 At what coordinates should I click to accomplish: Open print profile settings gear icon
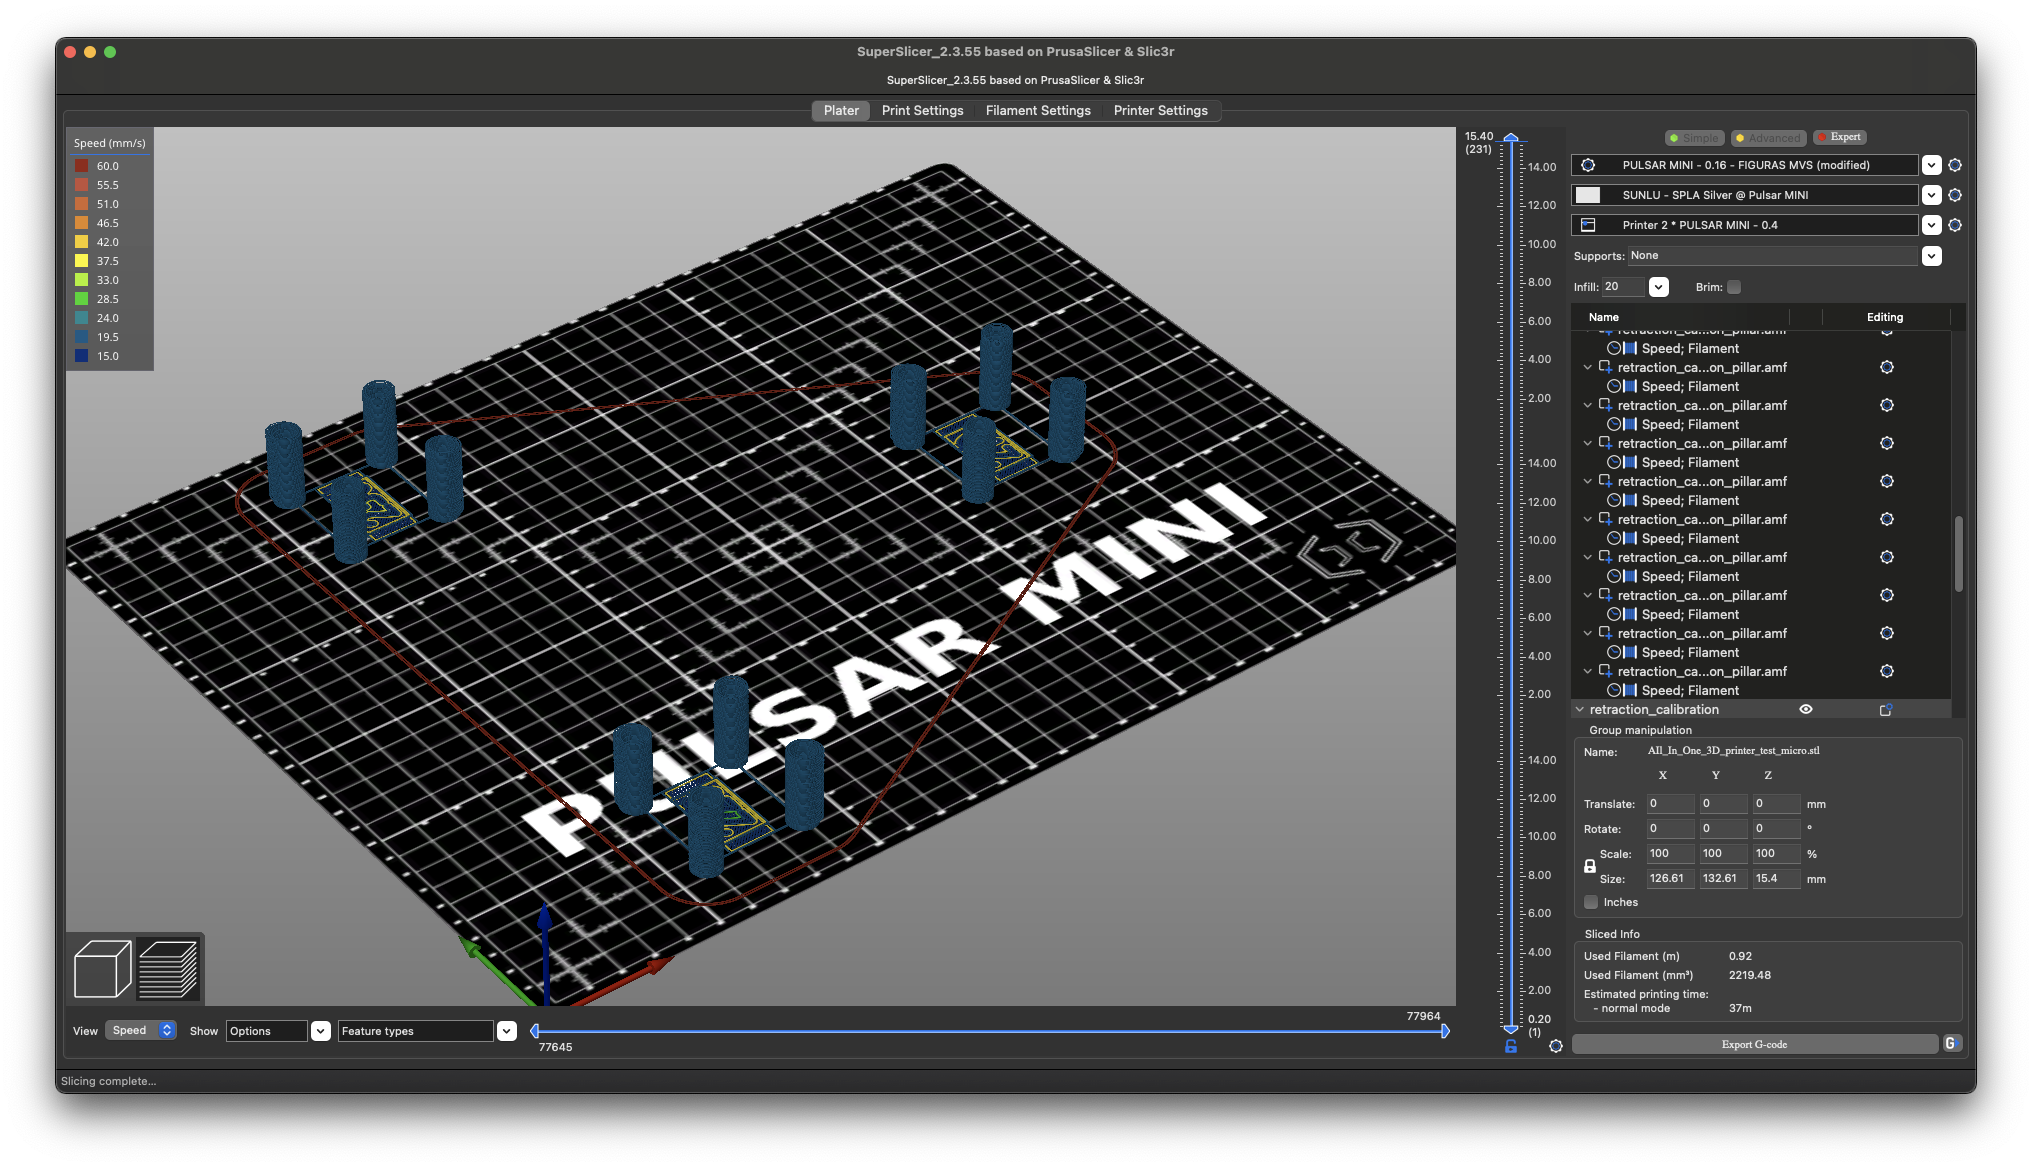(x=1955, y=165)
